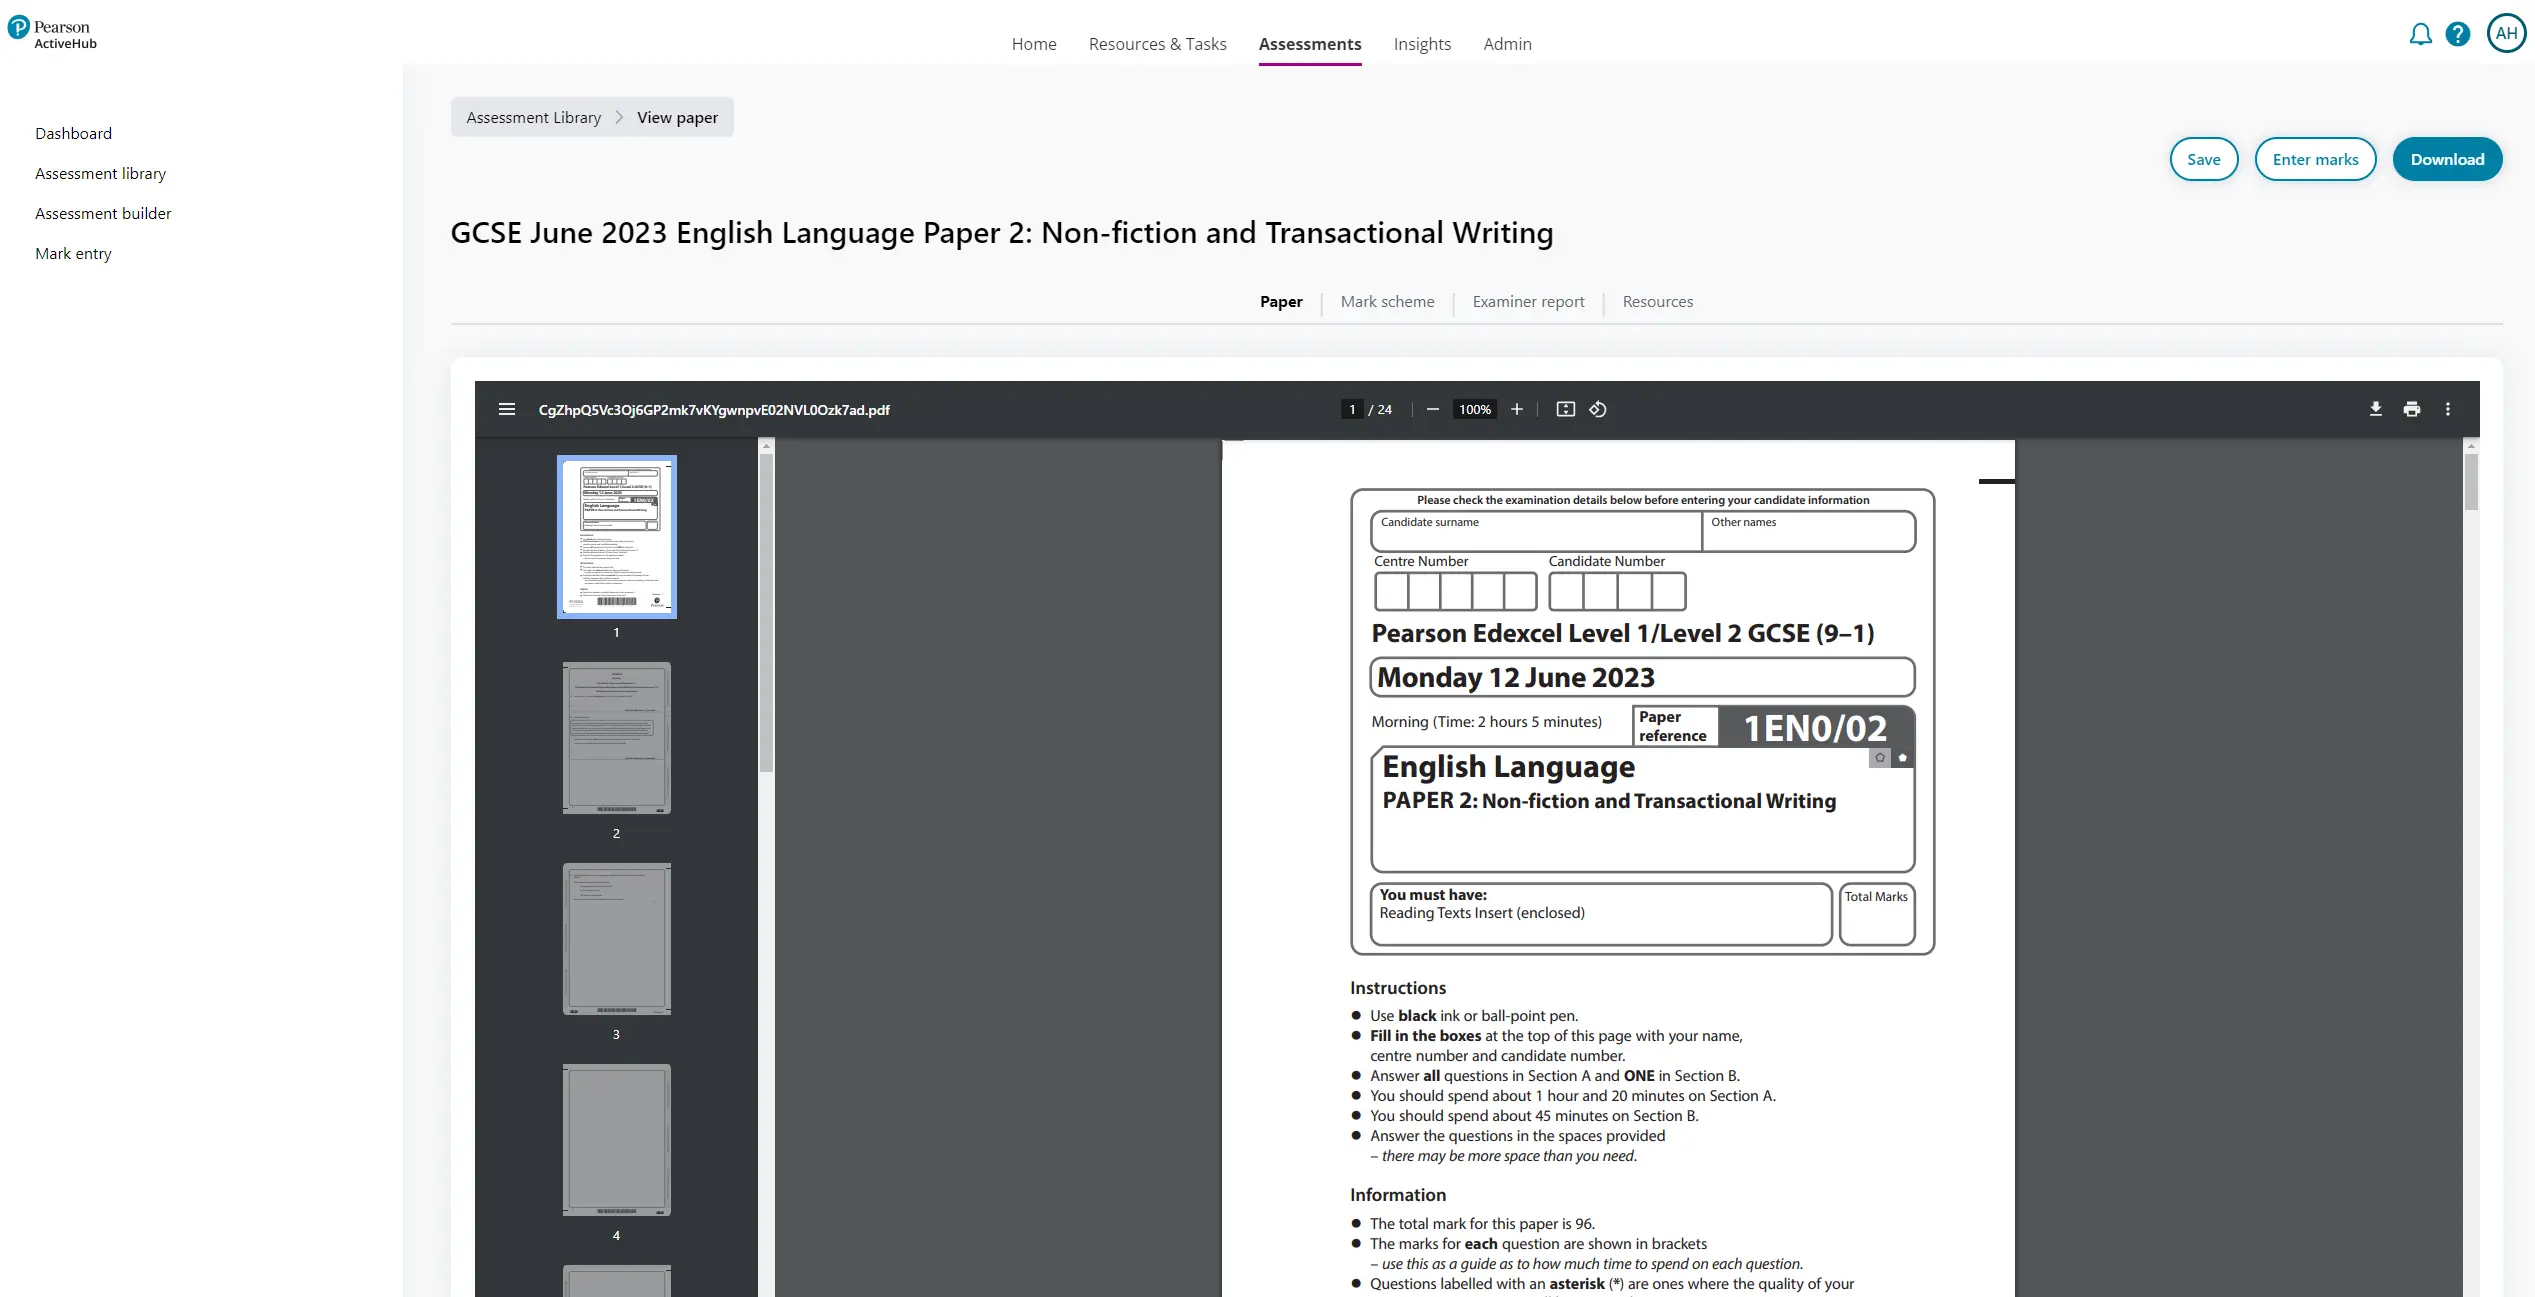Screen dimensions: 2535x1297
Task: Open Dashboard in the sidebar
Action: (x=73, y=134)
